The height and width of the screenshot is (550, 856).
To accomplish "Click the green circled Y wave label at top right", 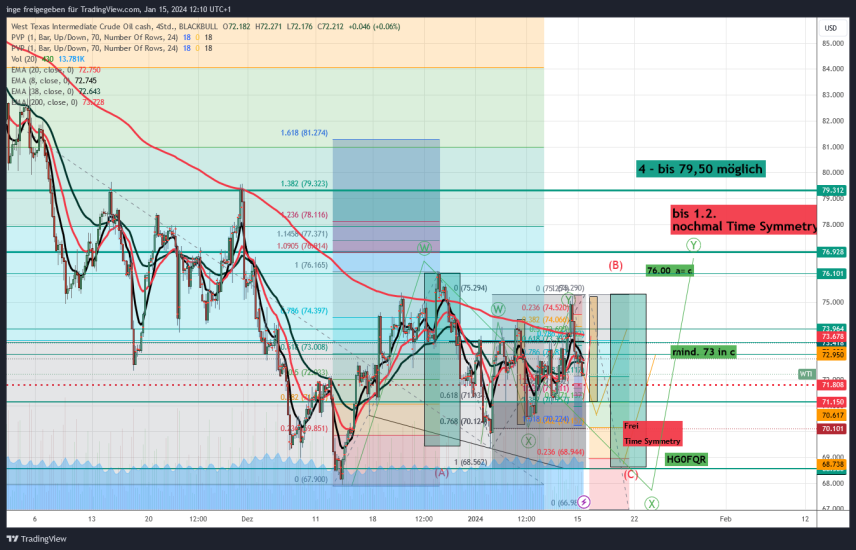I will click(x=692, y=244).
